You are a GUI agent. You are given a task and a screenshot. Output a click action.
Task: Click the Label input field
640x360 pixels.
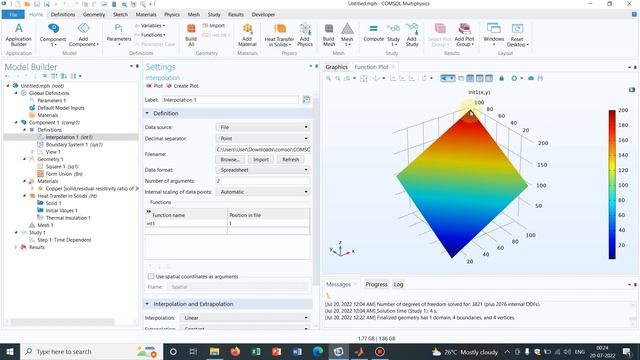click(x=230, y=100)
